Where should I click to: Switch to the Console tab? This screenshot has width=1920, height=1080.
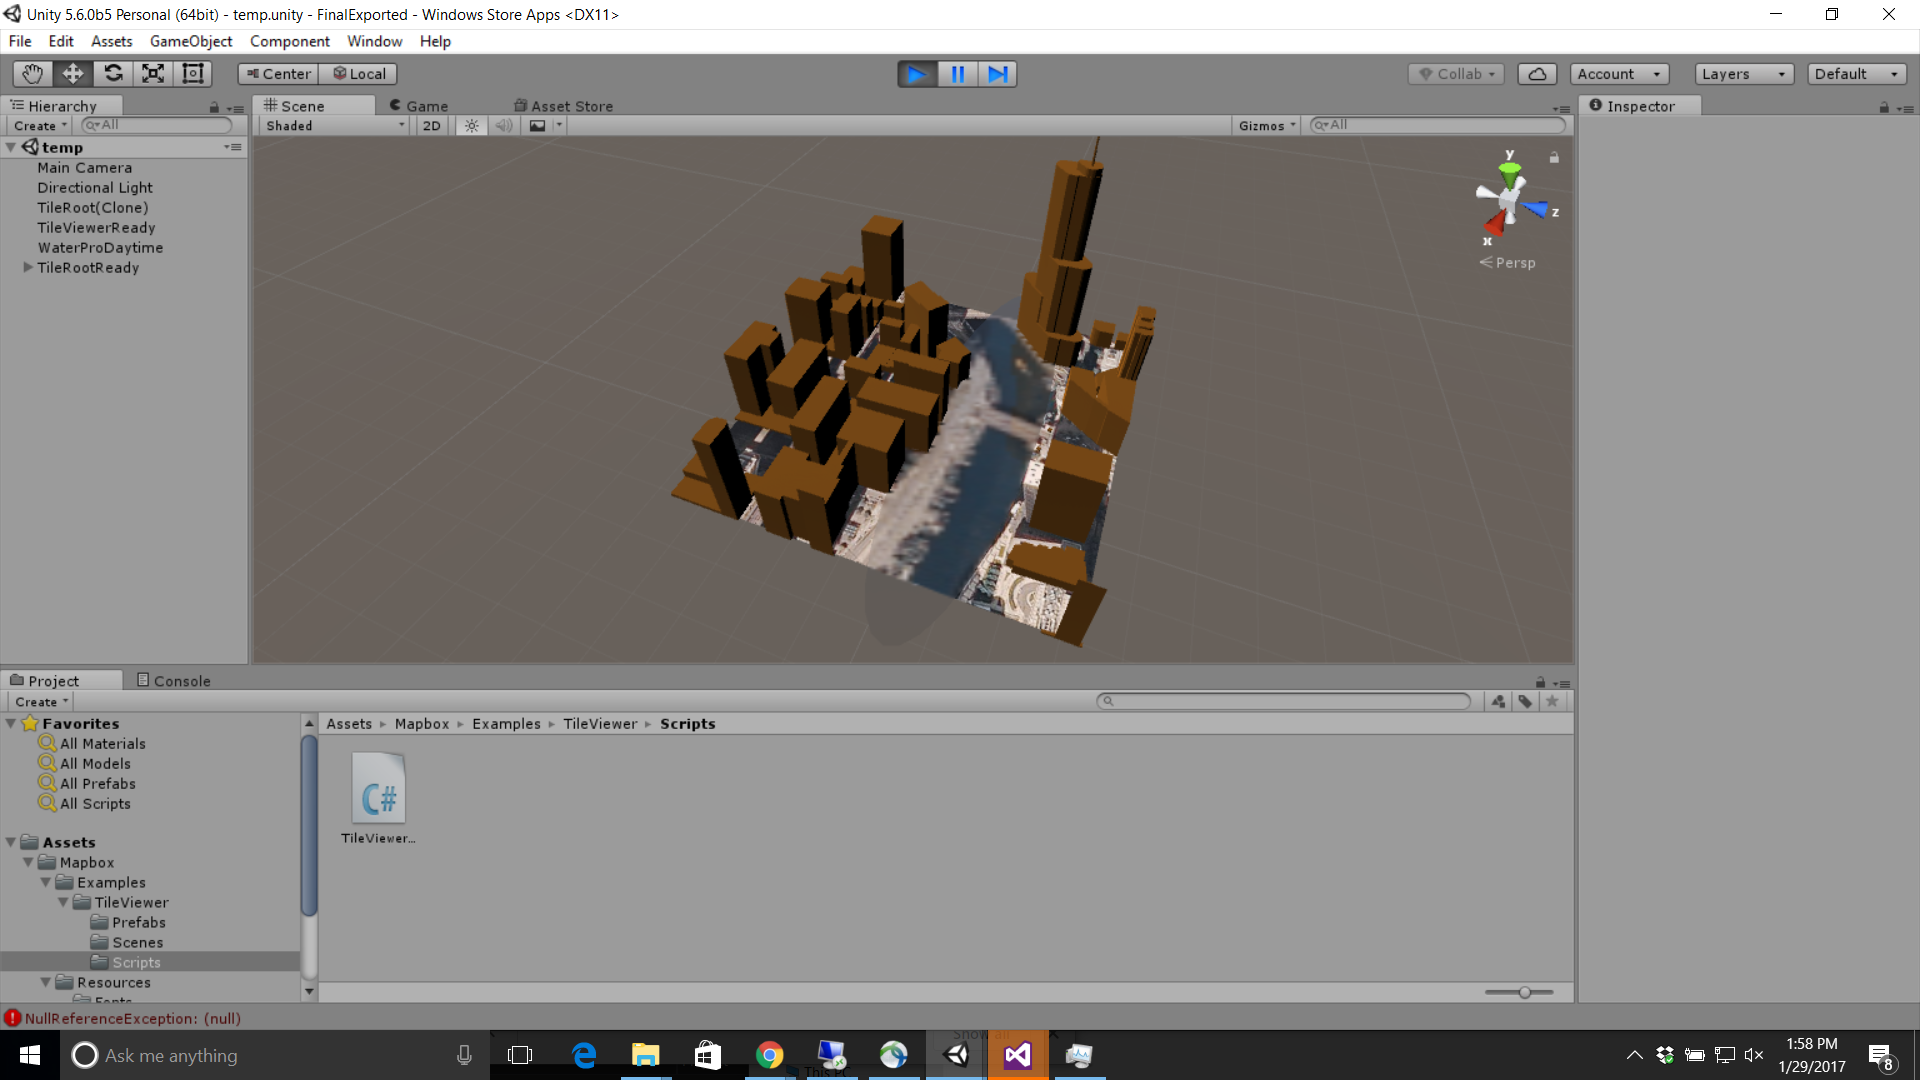click(173, 680)
